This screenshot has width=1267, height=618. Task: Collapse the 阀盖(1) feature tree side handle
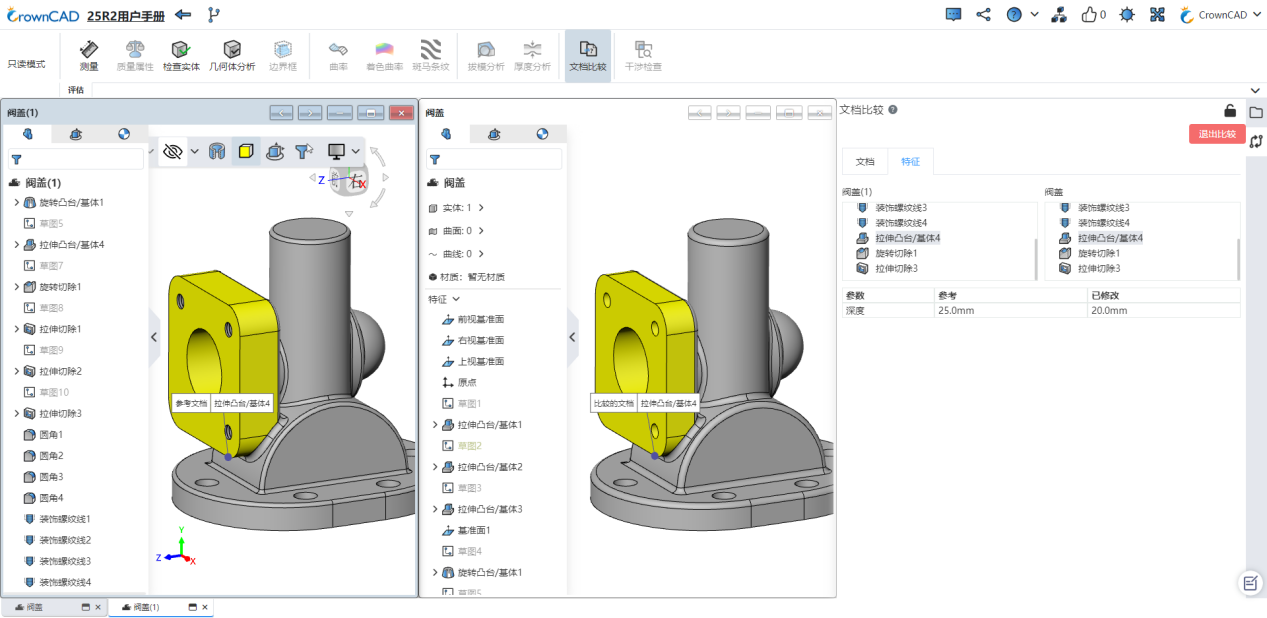pos(154,337)
